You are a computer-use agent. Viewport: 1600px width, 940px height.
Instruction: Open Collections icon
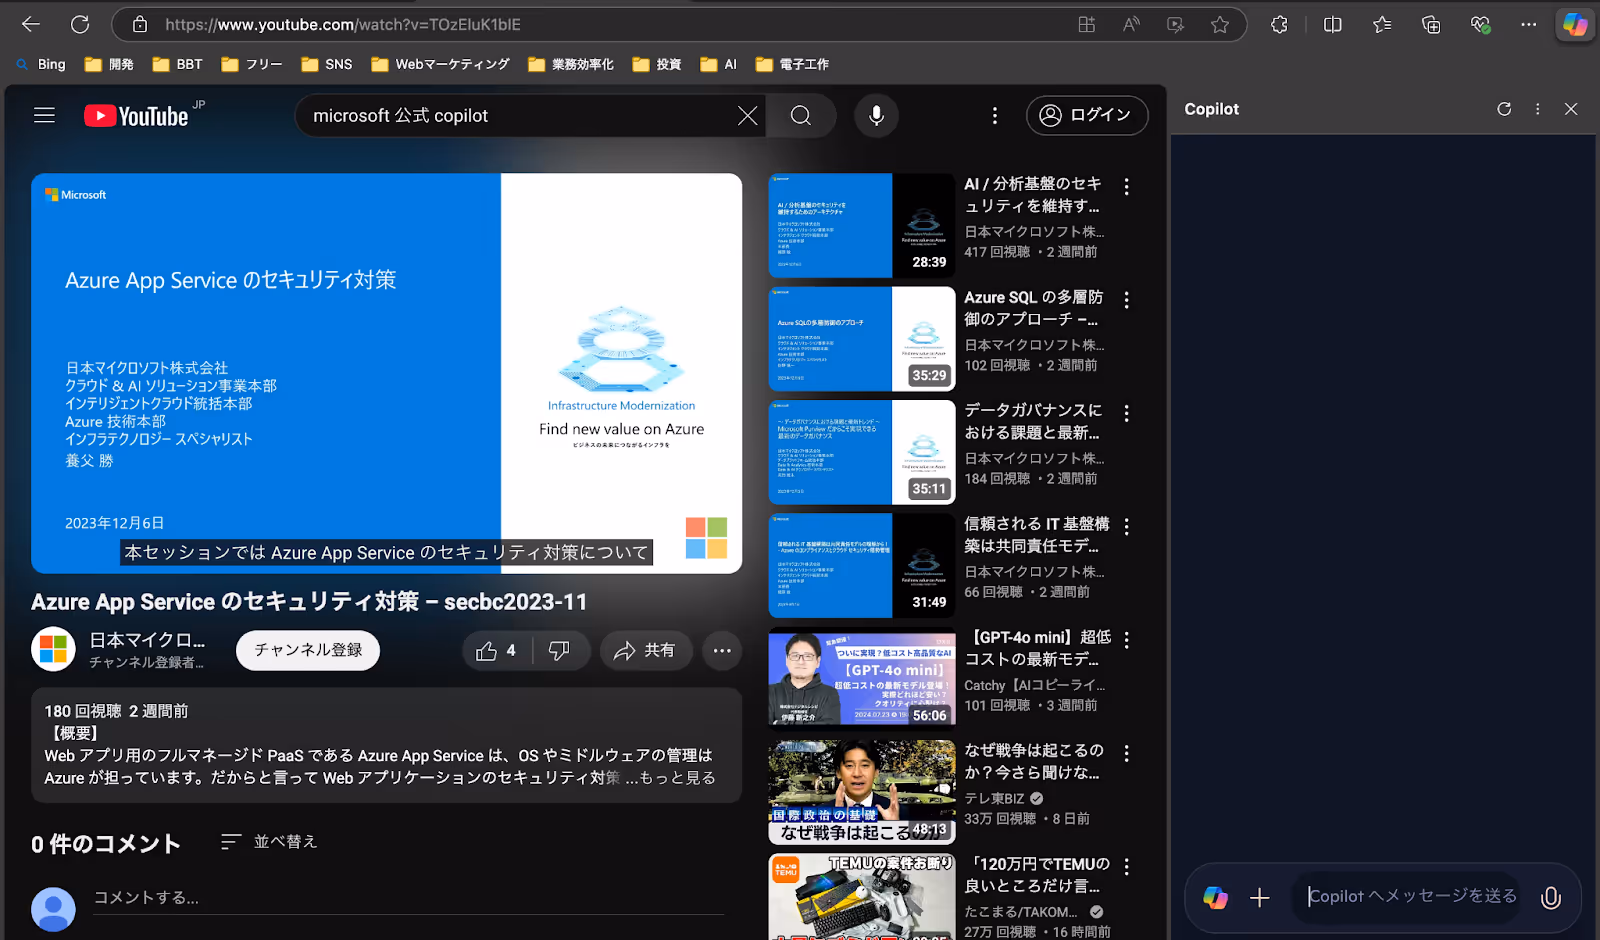(1431, 24)
